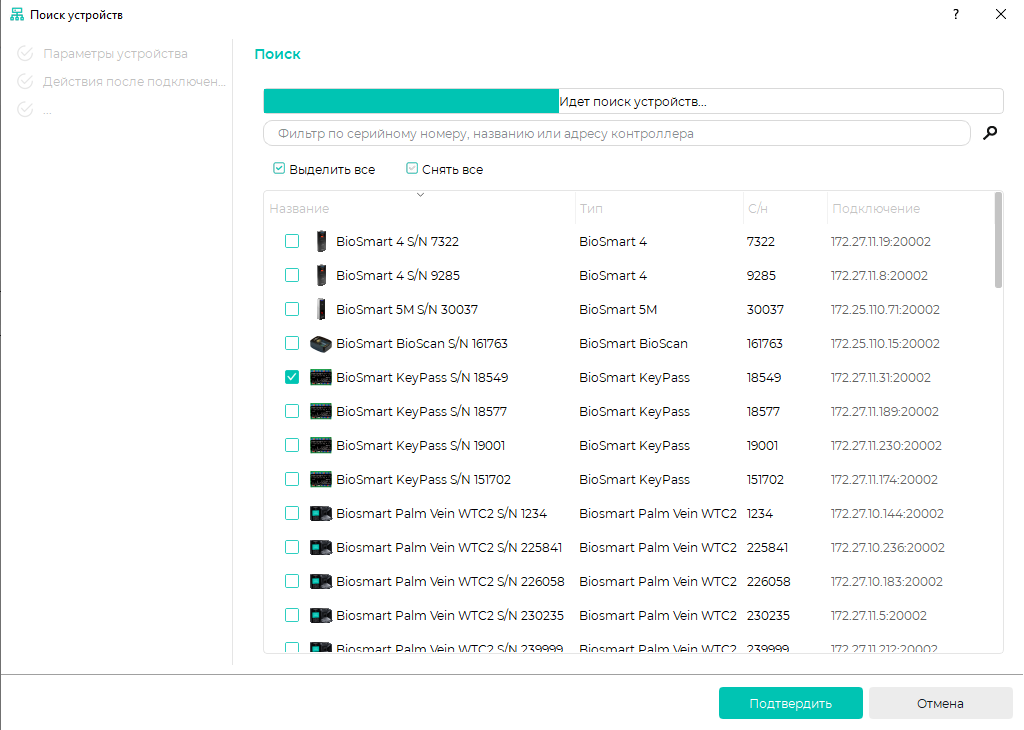Click the device search progress bar
This screenshot has width=1024, height=730.
click(633, 101)
